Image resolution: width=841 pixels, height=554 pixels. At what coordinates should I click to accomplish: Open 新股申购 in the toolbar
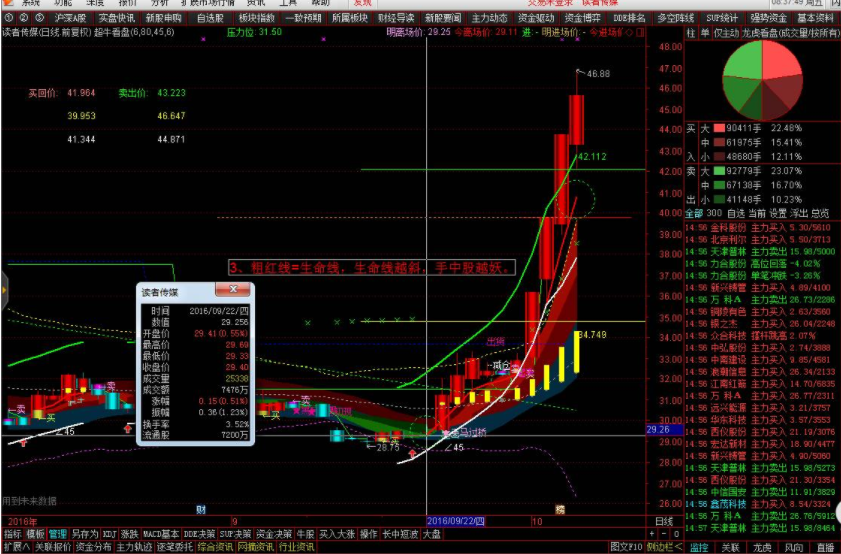tap(164, 18)
